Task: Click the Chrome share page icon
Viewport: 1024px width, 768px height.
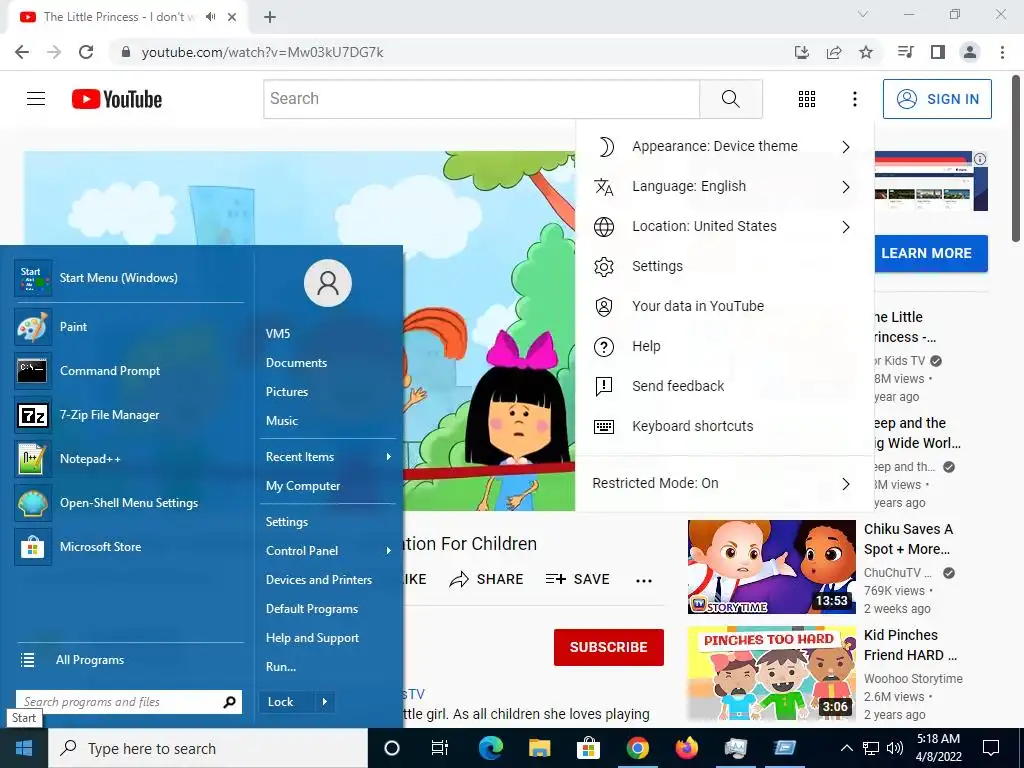Action: (834, 52)
